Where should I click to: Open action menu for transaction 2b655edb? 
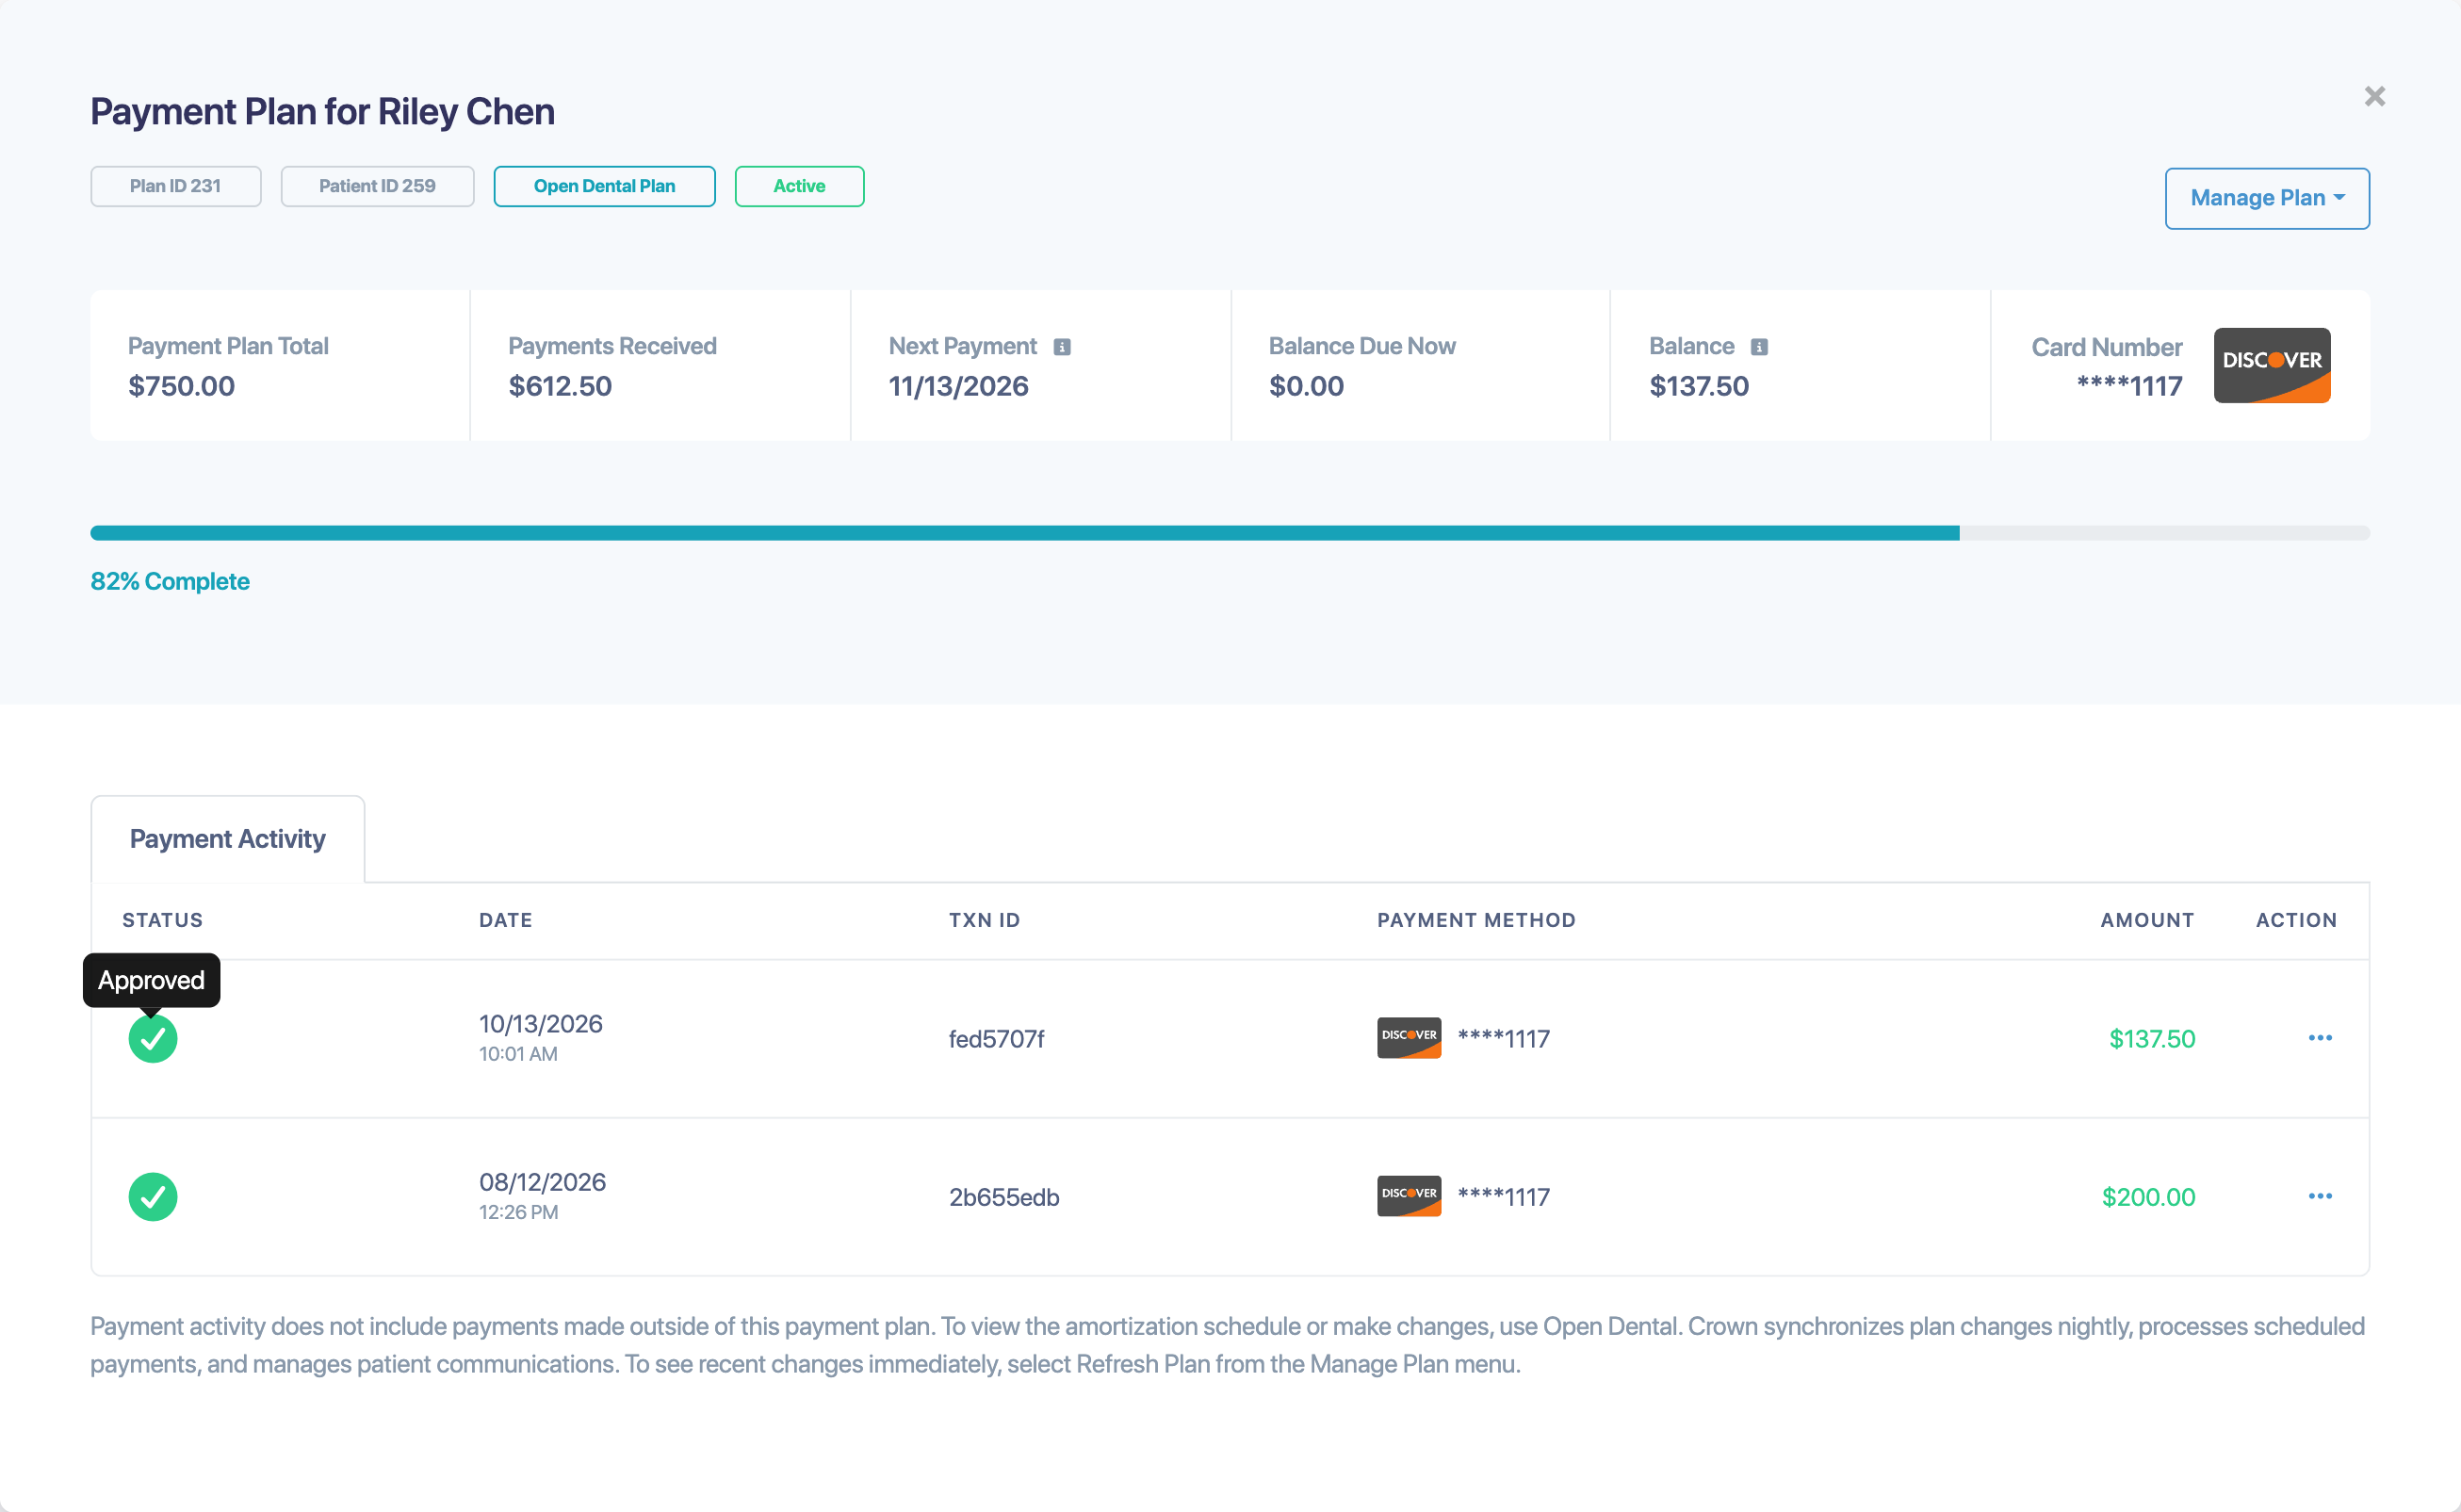tap(2320, 1196)
